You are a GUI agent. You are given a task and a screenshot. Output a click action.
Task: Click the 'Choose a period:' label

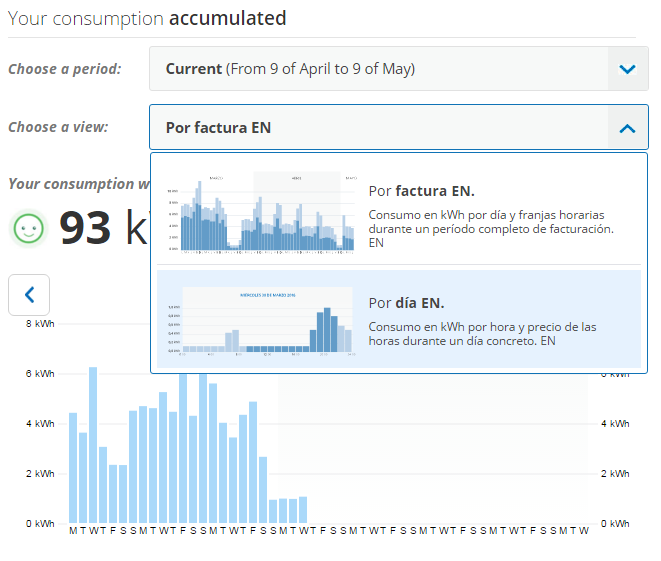tap(65, 69)
